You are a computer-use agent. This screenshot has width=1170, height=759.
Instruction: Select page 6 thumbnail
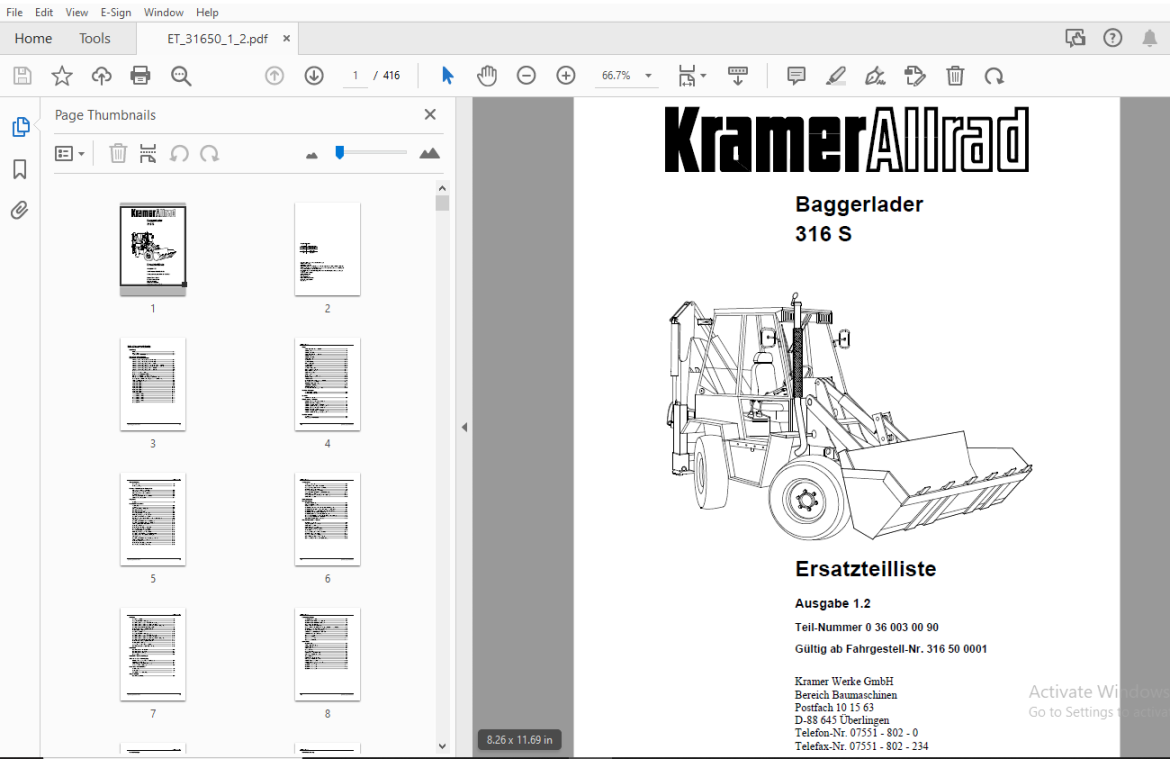328,519
